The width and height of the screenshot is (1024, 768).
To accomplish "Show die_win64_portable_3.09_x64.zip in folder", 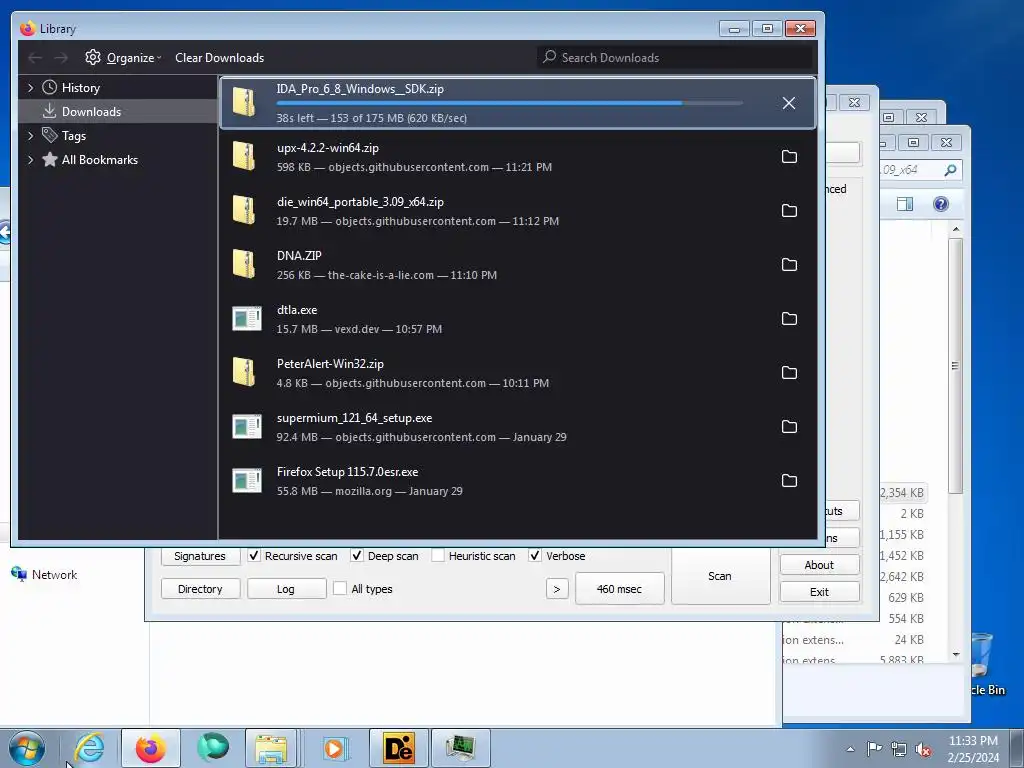I will tap(789, 211).
